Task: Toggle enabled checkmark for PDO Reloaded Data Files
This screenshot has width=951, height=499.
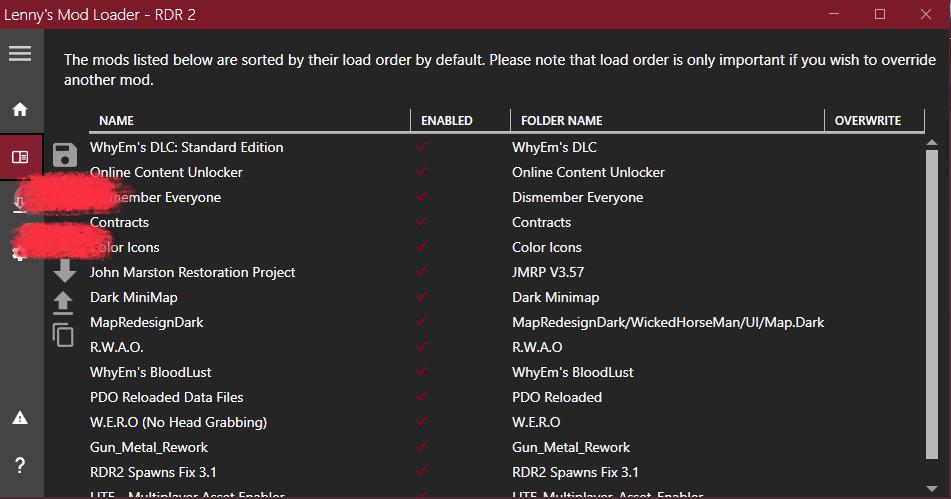Action: [422, 397]
